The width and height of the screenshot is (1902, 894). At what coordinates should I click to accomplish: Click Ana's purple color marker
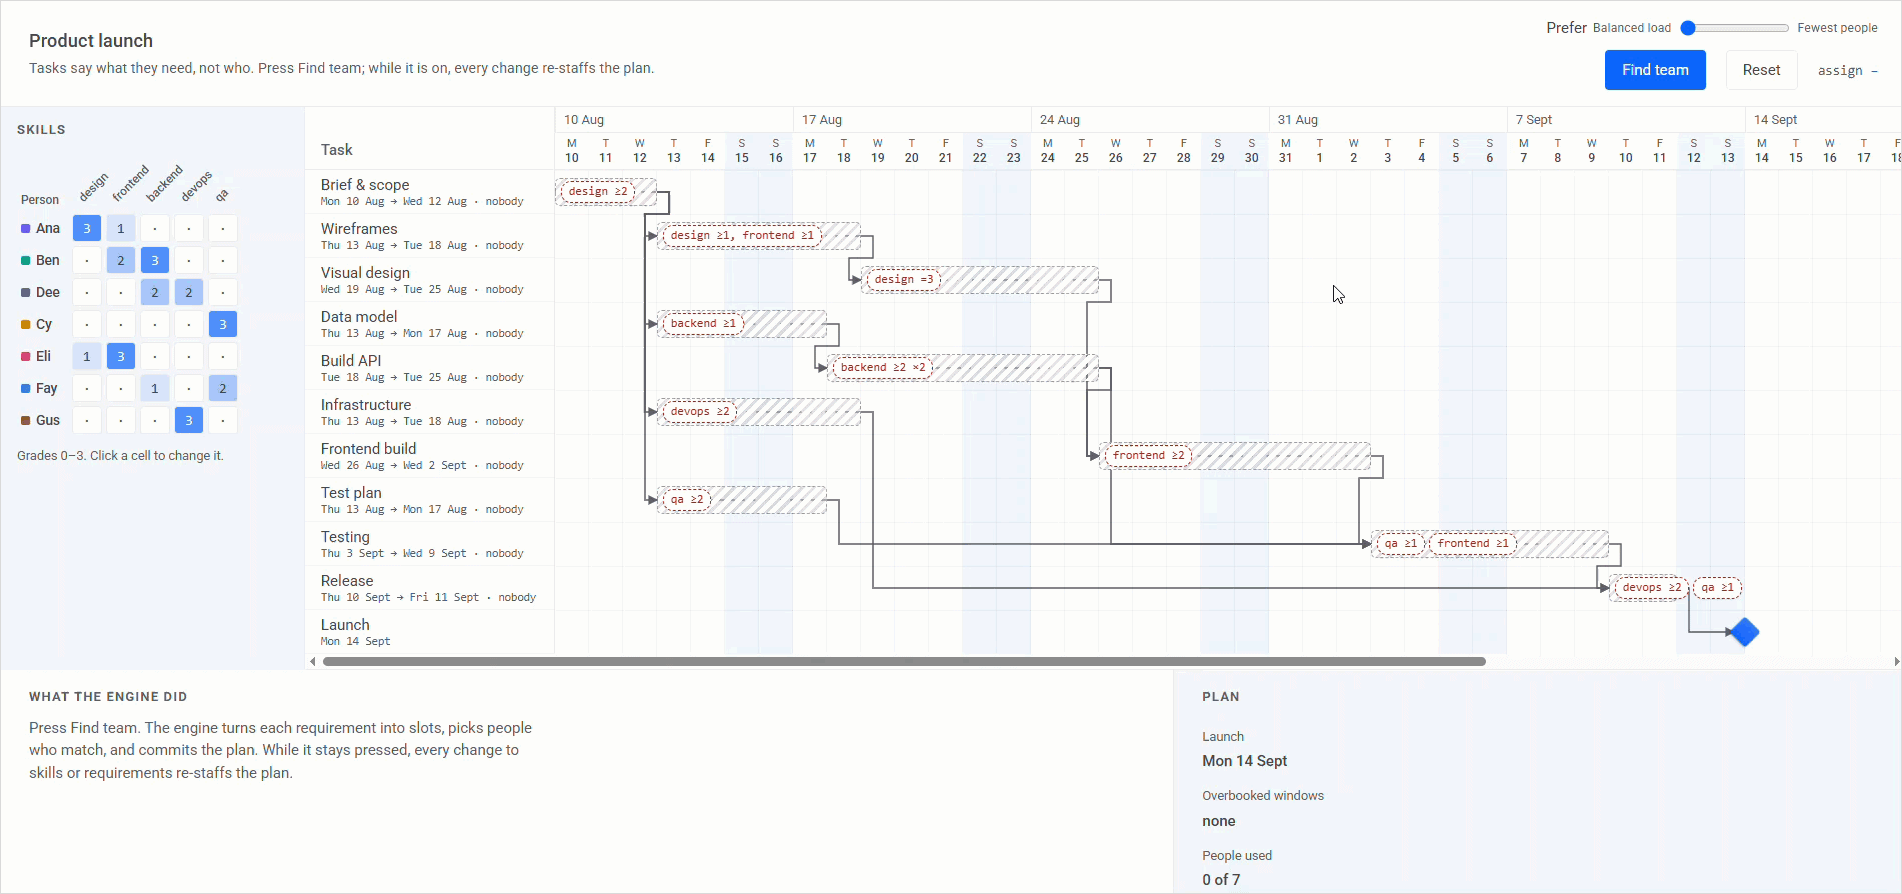coord(25,229)
